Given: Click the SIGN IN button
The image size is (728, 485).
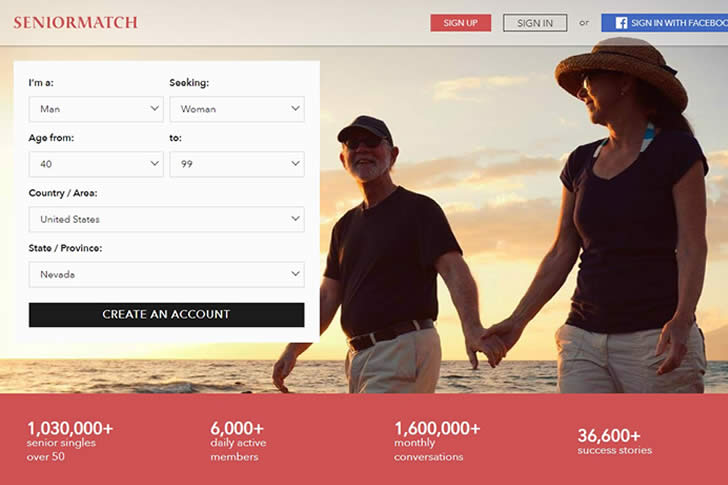Looking at the screenshot, I should 535,23.
